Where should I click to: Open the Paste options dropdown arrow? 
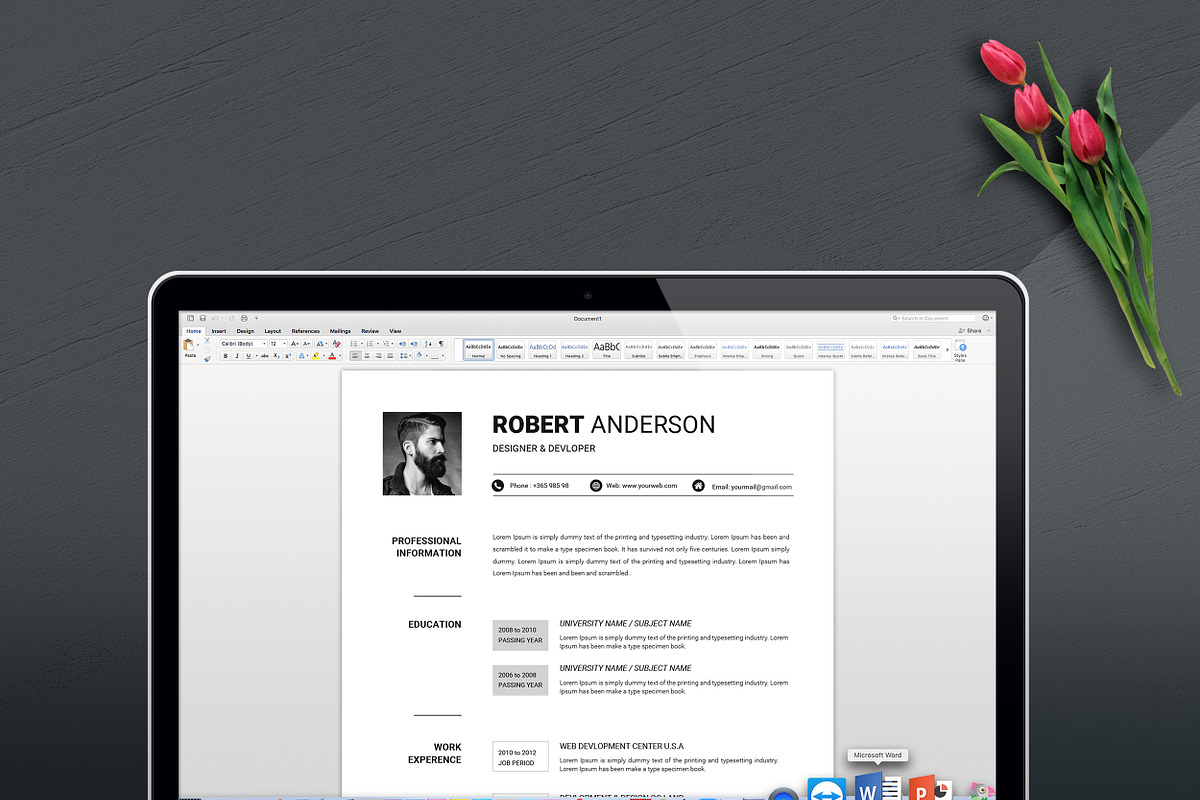pos(198,345)
